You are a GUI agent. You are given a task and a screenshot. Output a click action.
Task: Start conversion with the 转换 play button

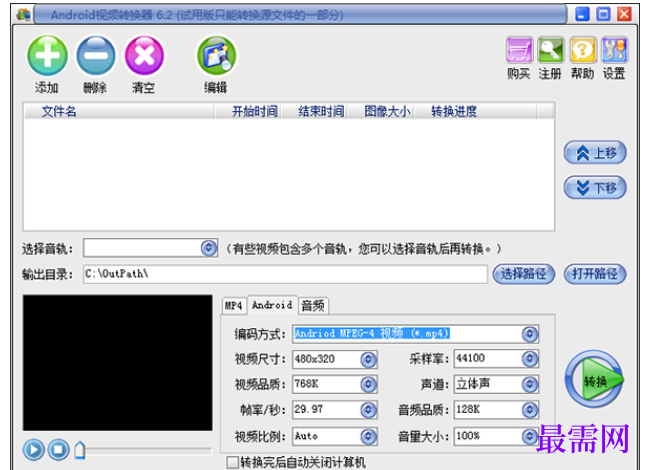click(594, 379)
